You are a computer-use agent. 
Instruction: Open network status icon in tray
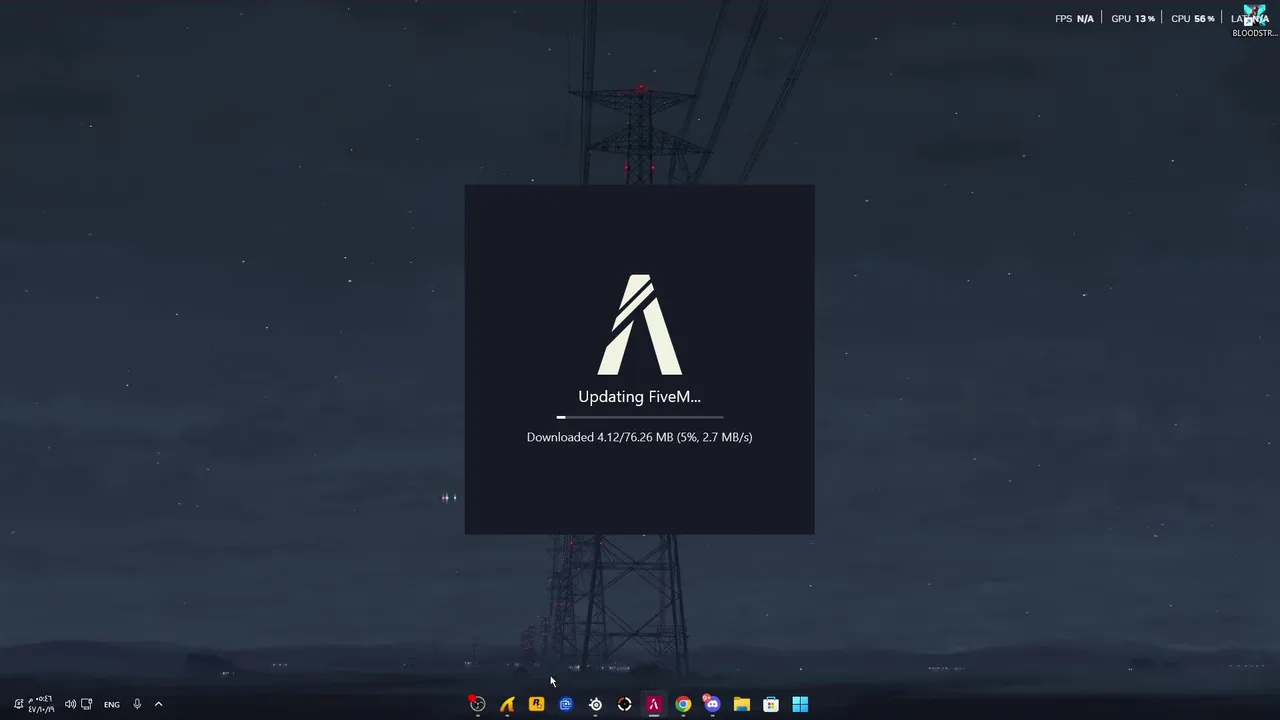(x=86, y=704)
